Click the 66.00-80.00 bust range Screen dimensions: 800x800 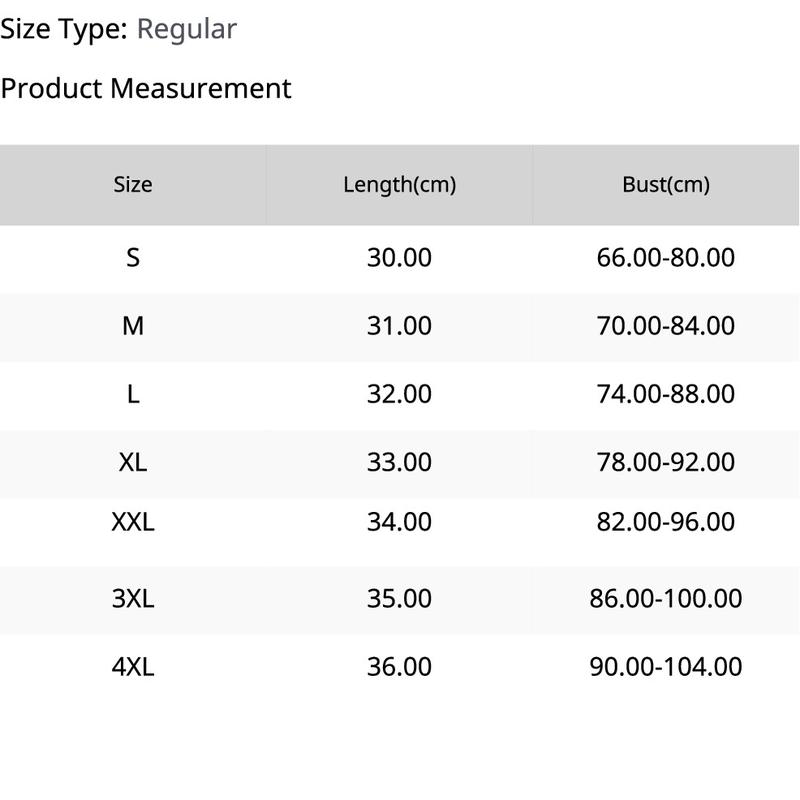tap(666, 258)
